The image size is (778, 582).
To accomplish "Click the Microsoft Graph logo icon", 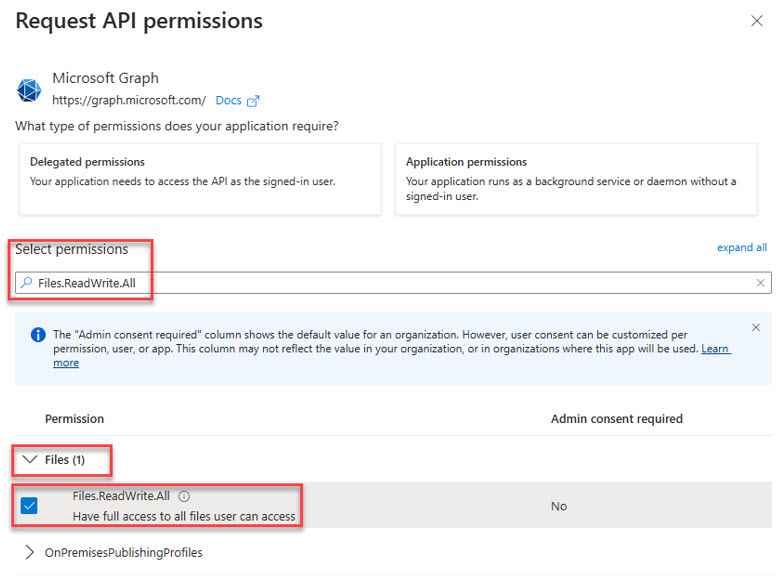I will [x=29, y=90].
